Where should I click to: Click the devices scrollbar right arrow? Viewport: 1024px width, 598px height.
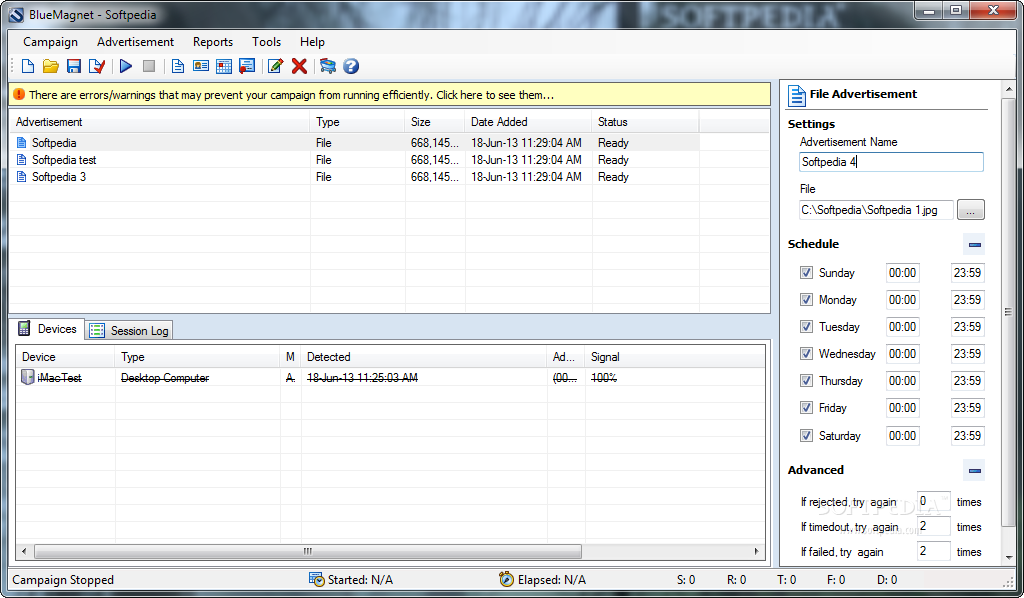pos(756,552)
